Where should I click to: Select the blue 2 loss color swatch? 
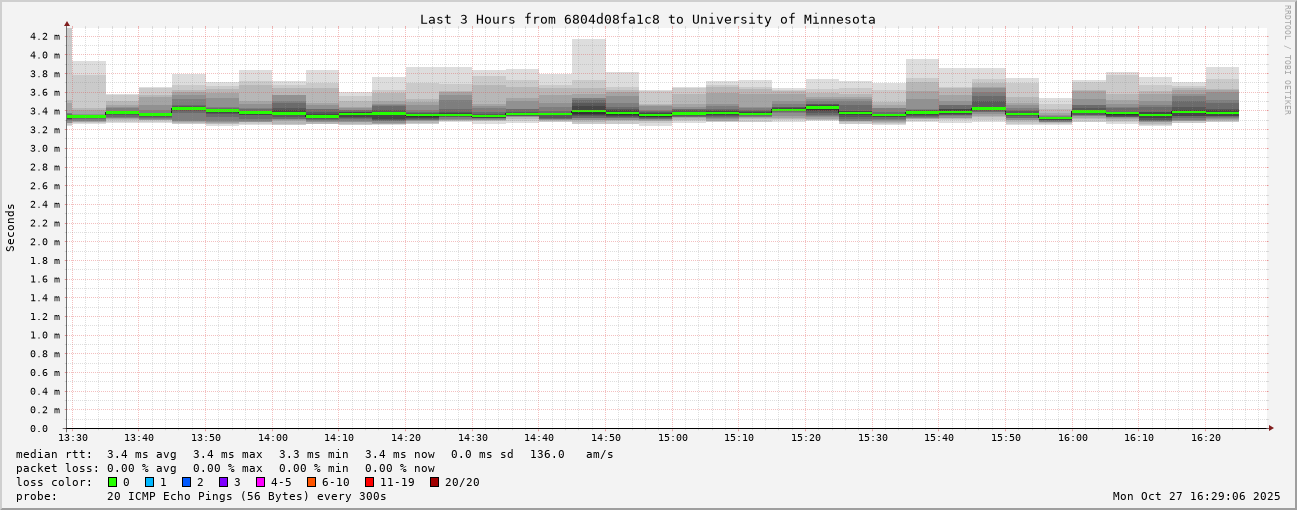pyautogui.click(x=187, y=482)
